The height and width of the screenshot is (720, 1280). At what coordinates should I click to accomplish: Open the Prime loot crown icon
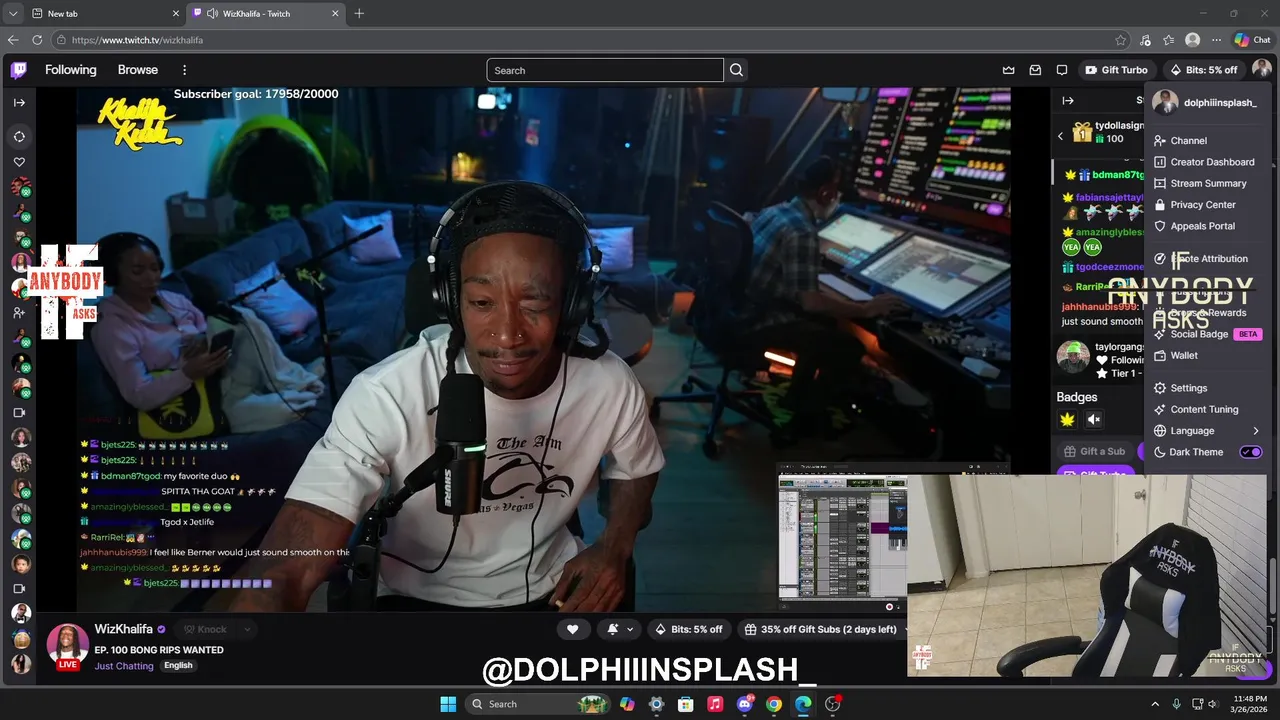1009,70
